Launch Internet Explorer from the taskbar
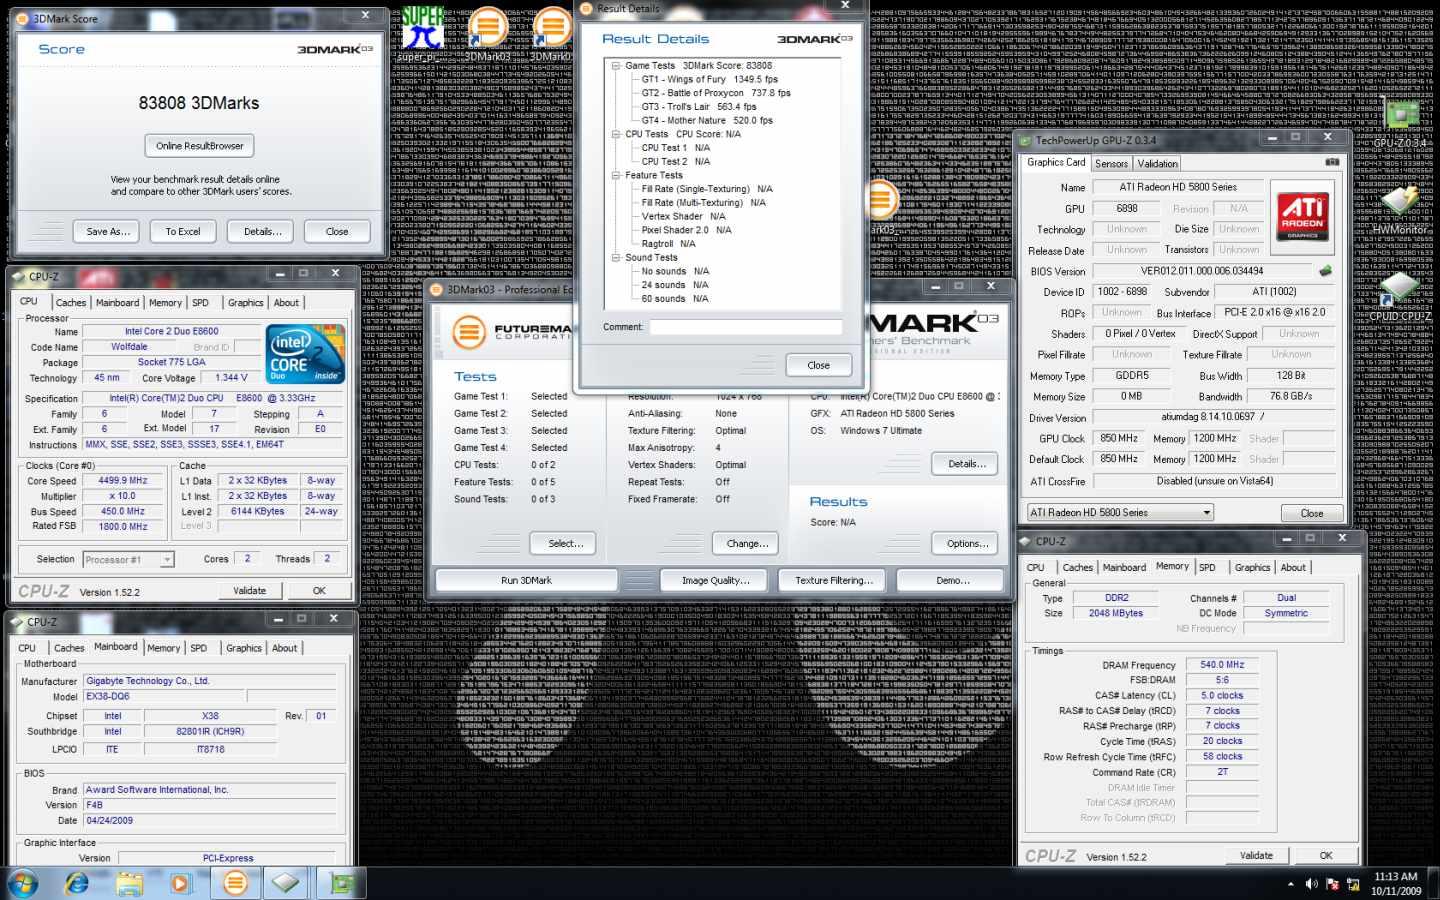The image size is (1440, 900). (76, 883)
